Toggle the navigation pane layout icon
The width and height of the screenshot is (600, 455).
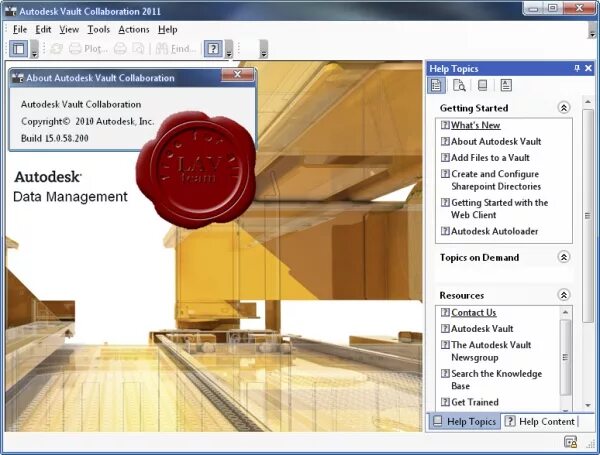tap(18, 49)
